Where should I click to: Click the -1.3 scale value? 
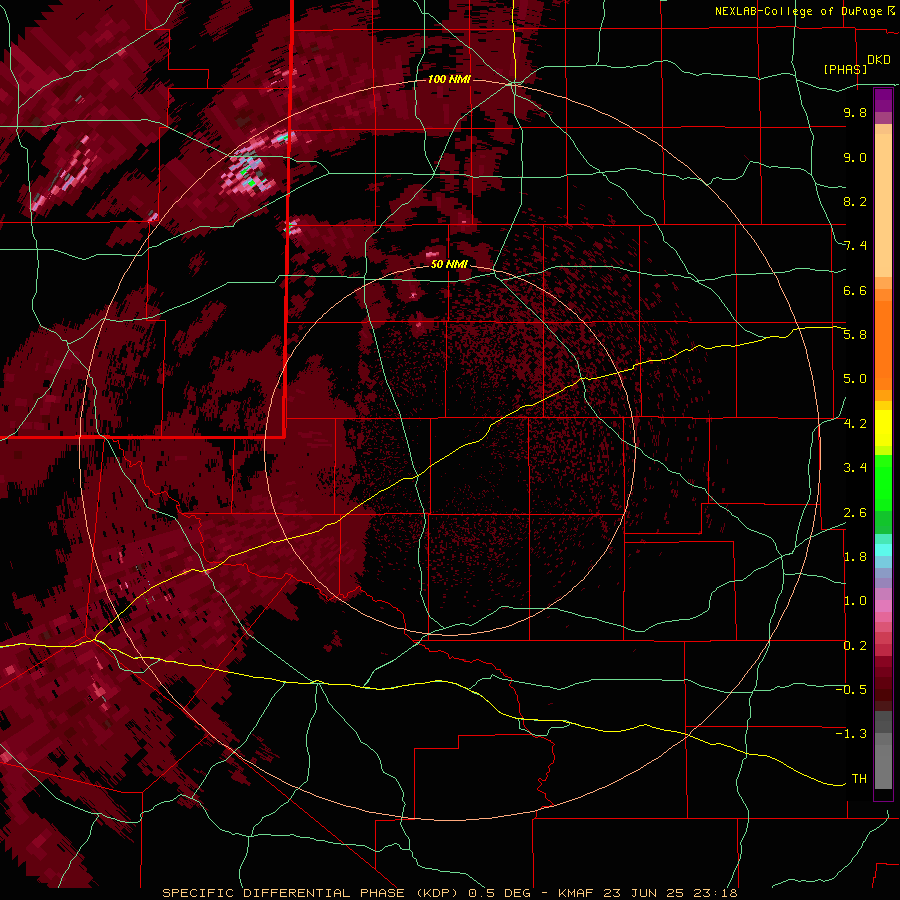coord(851,734)
